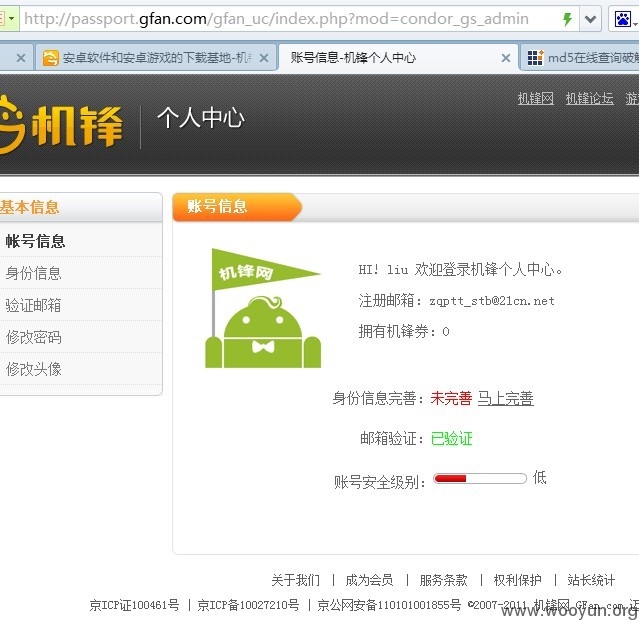Click the green lightning speed-mode icon
Screen dimensions: 639x620
tap(567, 19)
